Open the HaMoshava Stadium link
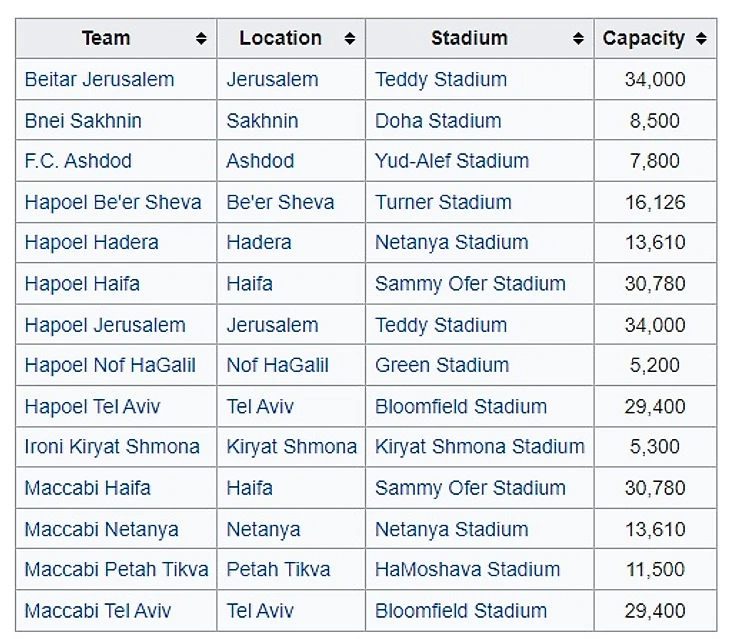The image size is (730, 639). coord(467,569)
